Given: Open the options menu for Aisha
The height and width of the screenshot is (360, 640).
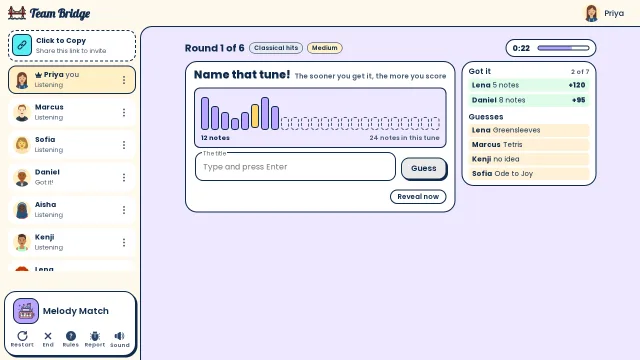Looking at the screenshot, I should pos(124,210).
